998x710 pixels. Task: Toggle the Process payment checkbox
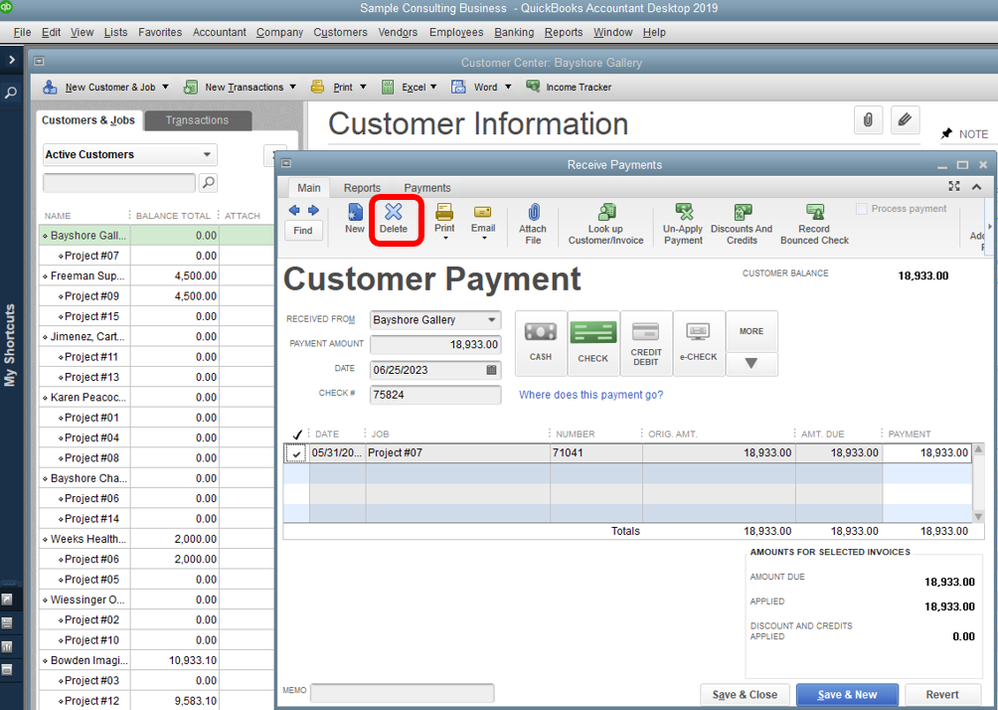862,209
